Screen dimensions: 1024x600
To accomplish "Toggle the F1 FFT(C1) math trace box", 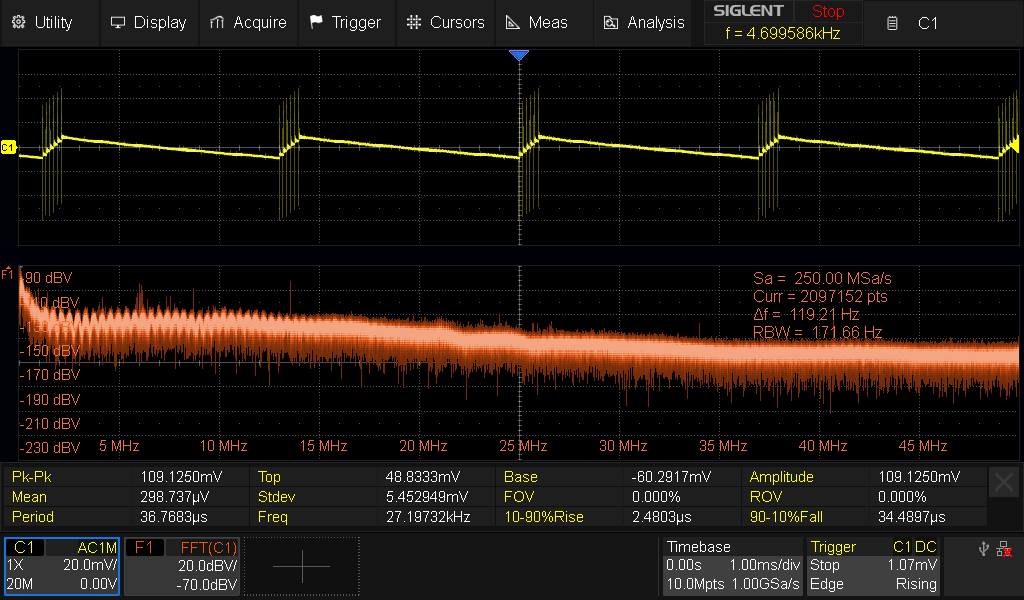I will 184,566.
